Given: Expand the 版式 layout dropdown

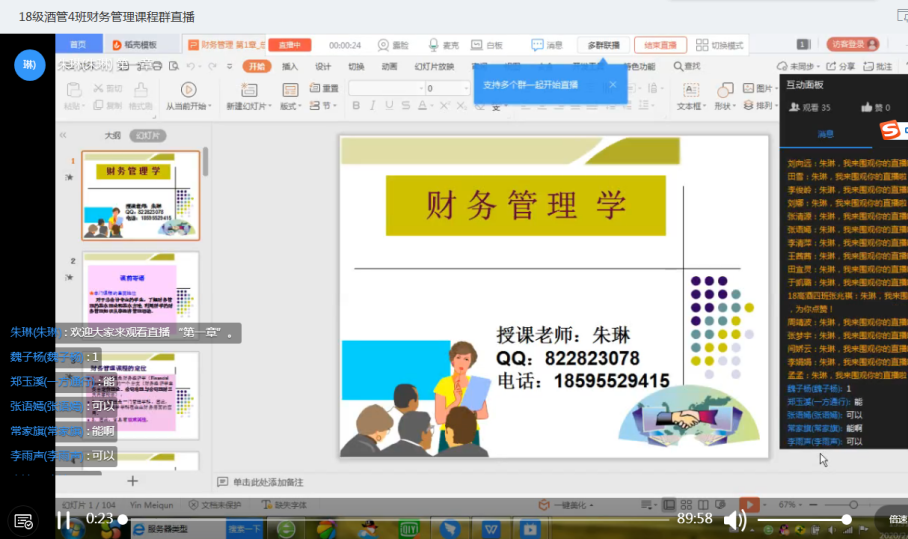Looking at the screenshot, I should click(291, 106).
